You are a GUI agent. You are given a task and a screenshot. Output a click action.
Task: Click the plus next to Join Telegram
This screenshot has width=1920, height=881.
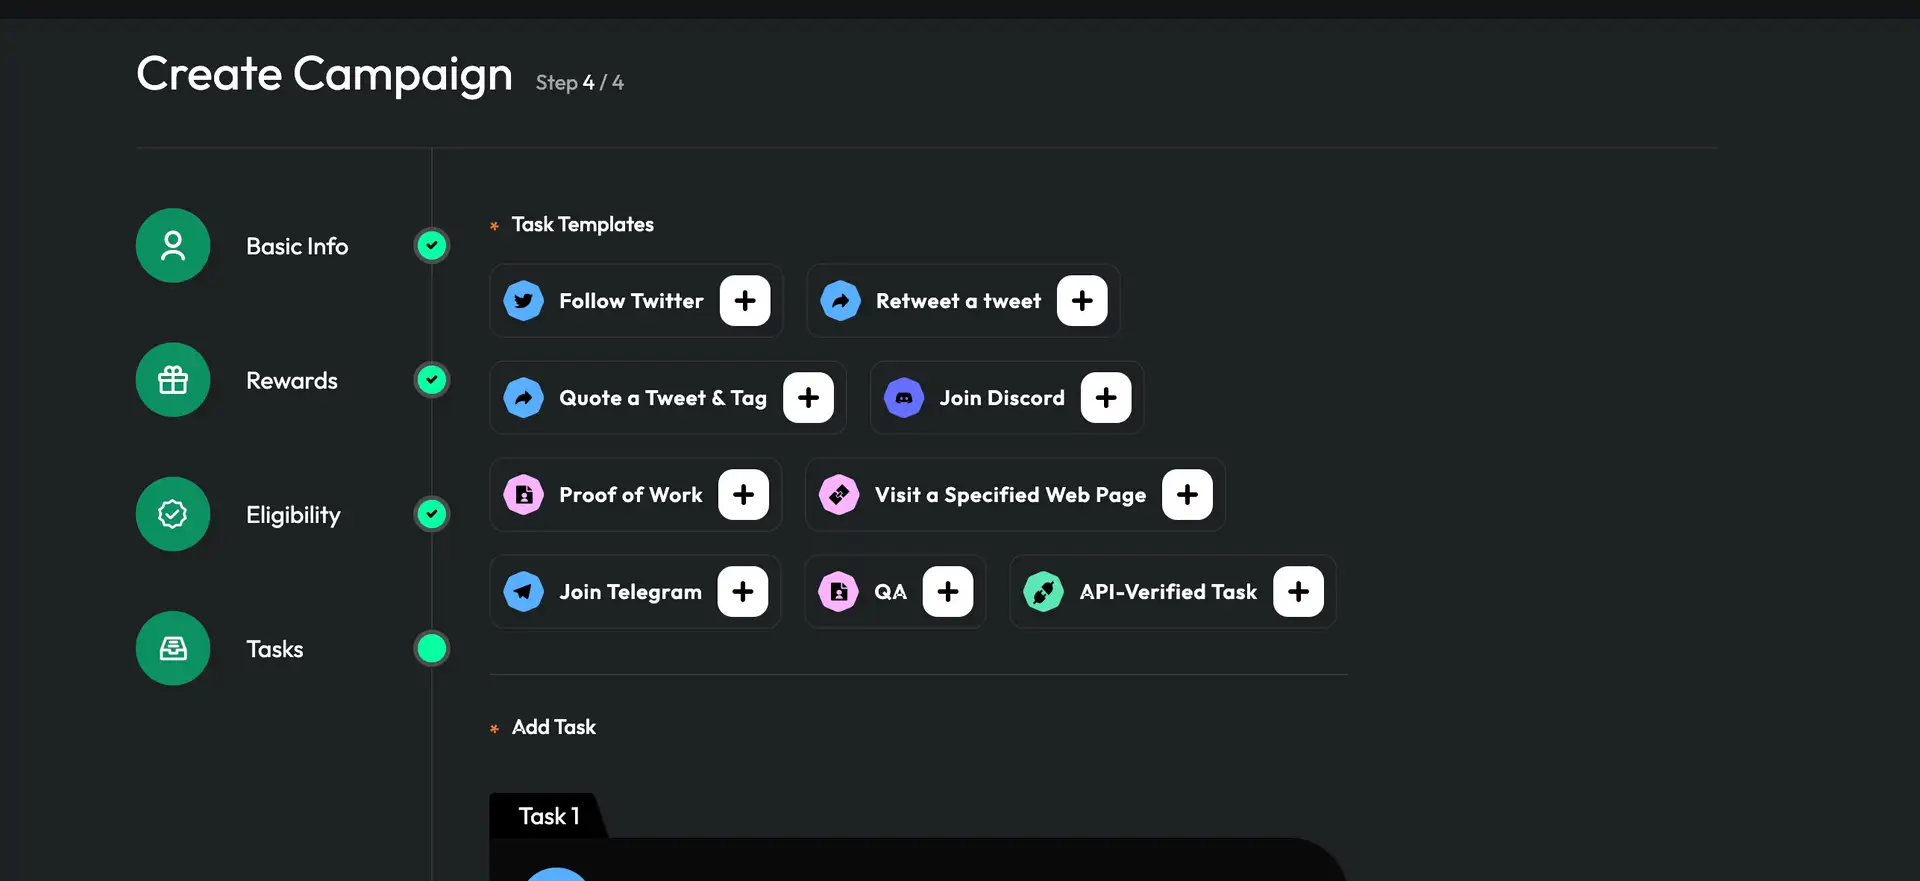743,592
